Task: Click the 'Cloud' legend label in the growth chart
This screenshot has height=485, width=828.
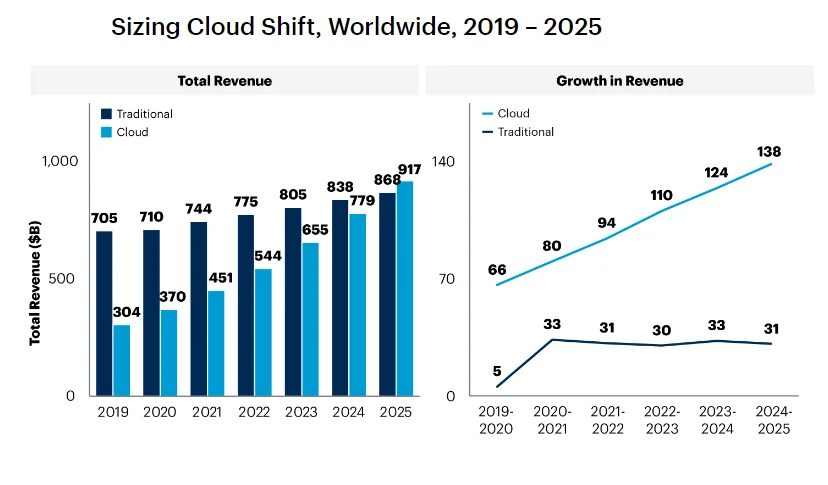Action: coord(513,114)
